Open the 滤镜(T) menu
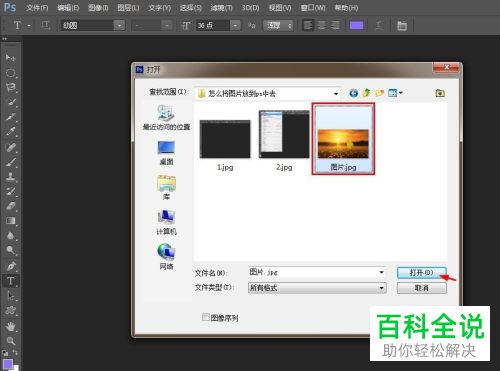Viewport: 500px width, 371px height. 222,8
